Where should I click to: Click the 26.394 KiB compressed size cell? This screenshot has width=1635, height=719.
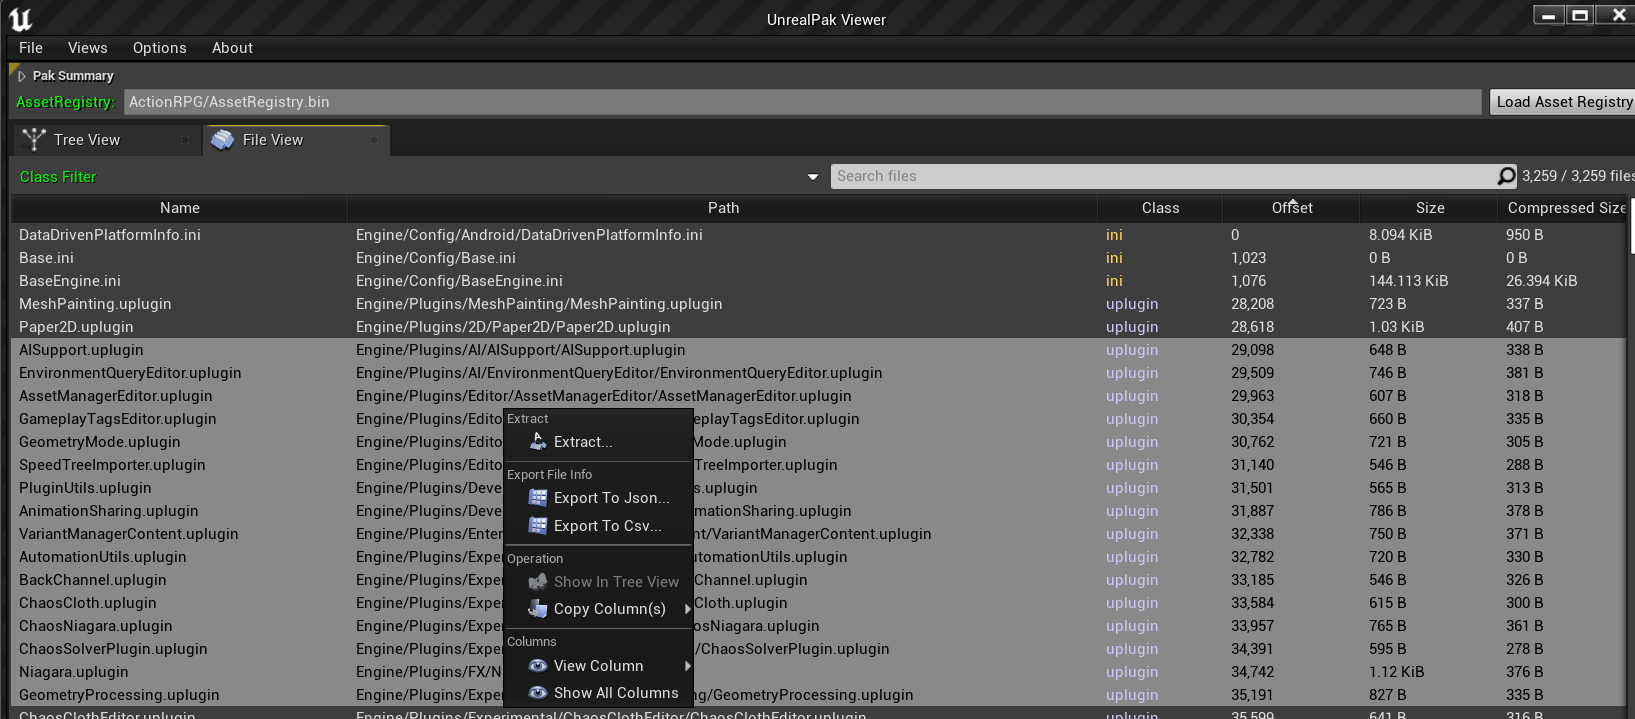click(x=1541, y=281)
